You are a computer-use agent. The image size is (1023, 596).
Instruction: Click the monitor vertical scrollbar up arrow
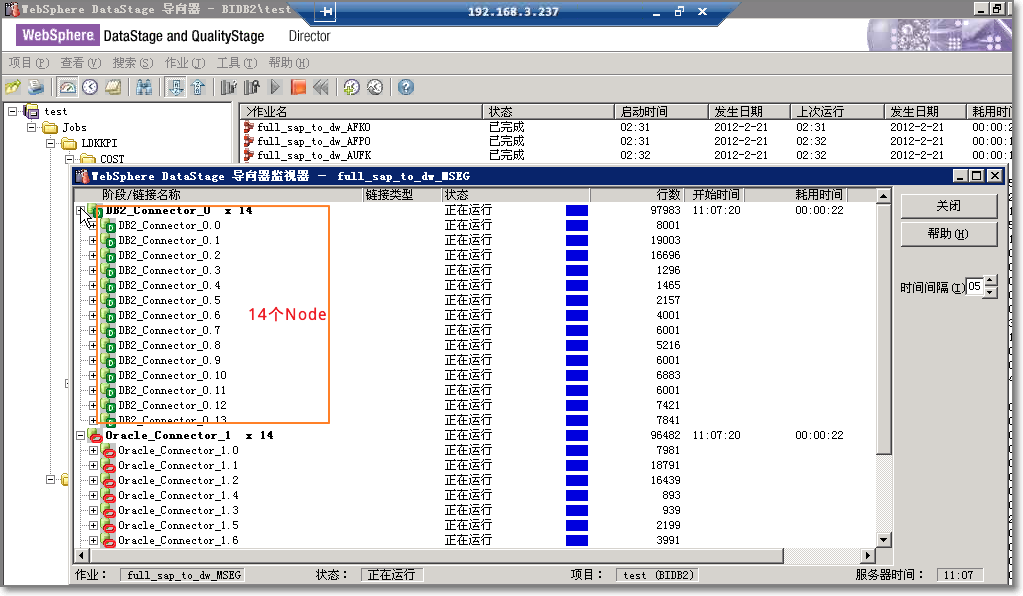pyautogui.click(x=883, y=196)
